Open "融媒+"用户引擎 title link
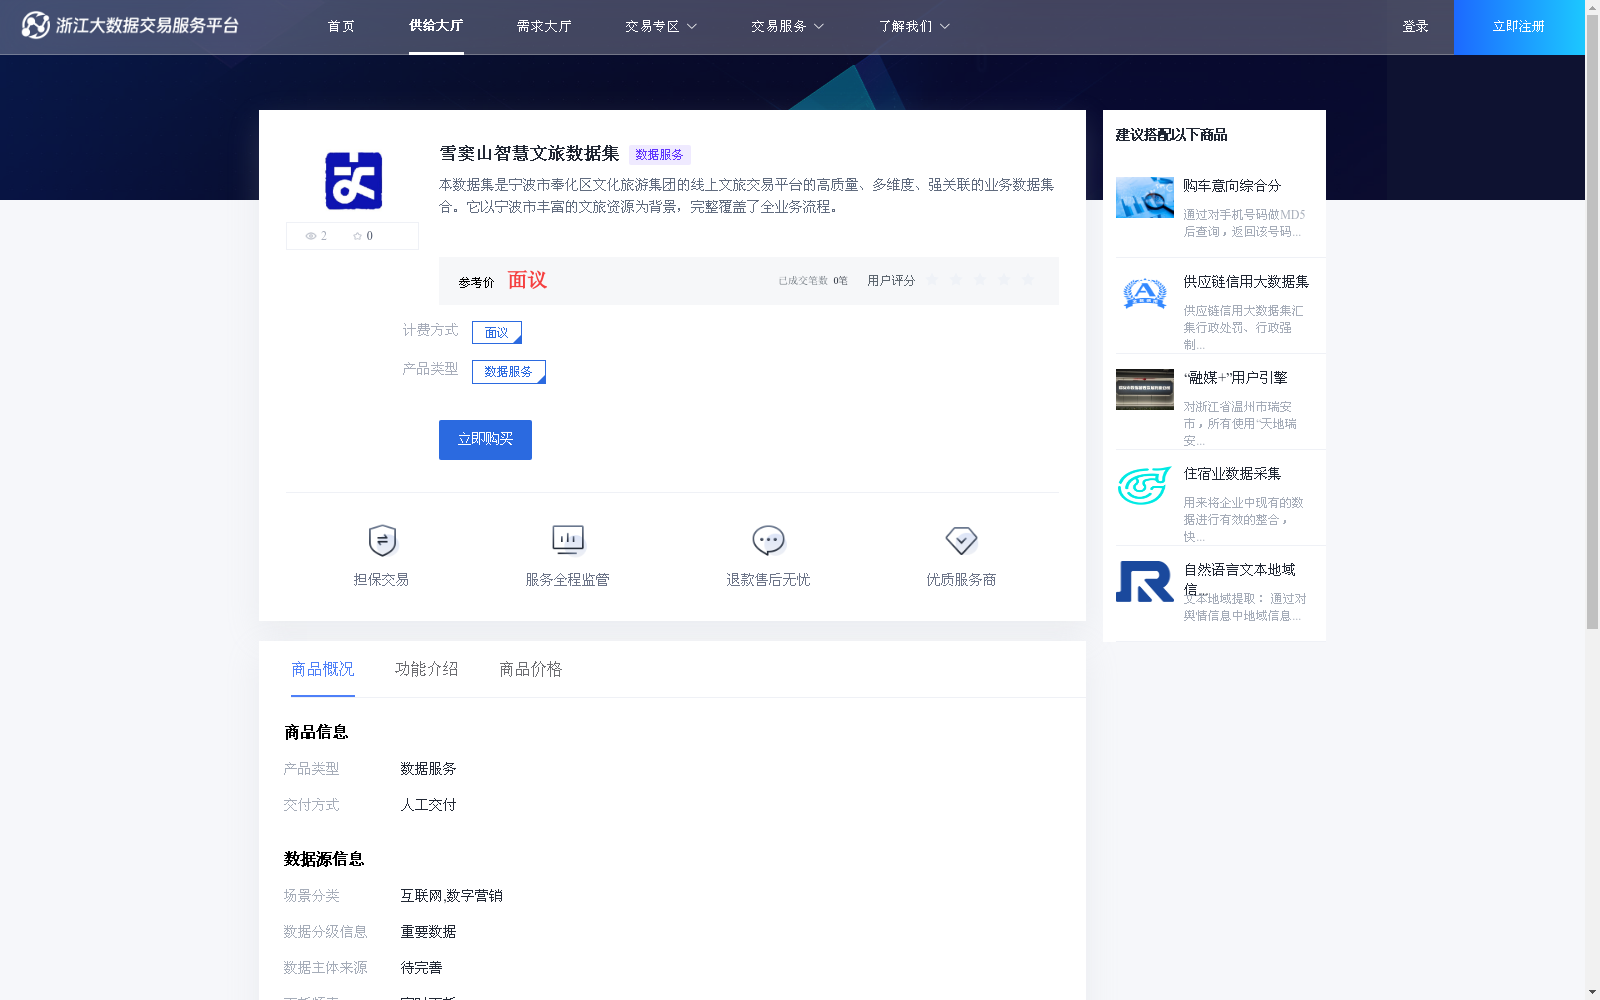Image resolution: width=1600 pixels, height=1000 pixels. (1236, 378)
